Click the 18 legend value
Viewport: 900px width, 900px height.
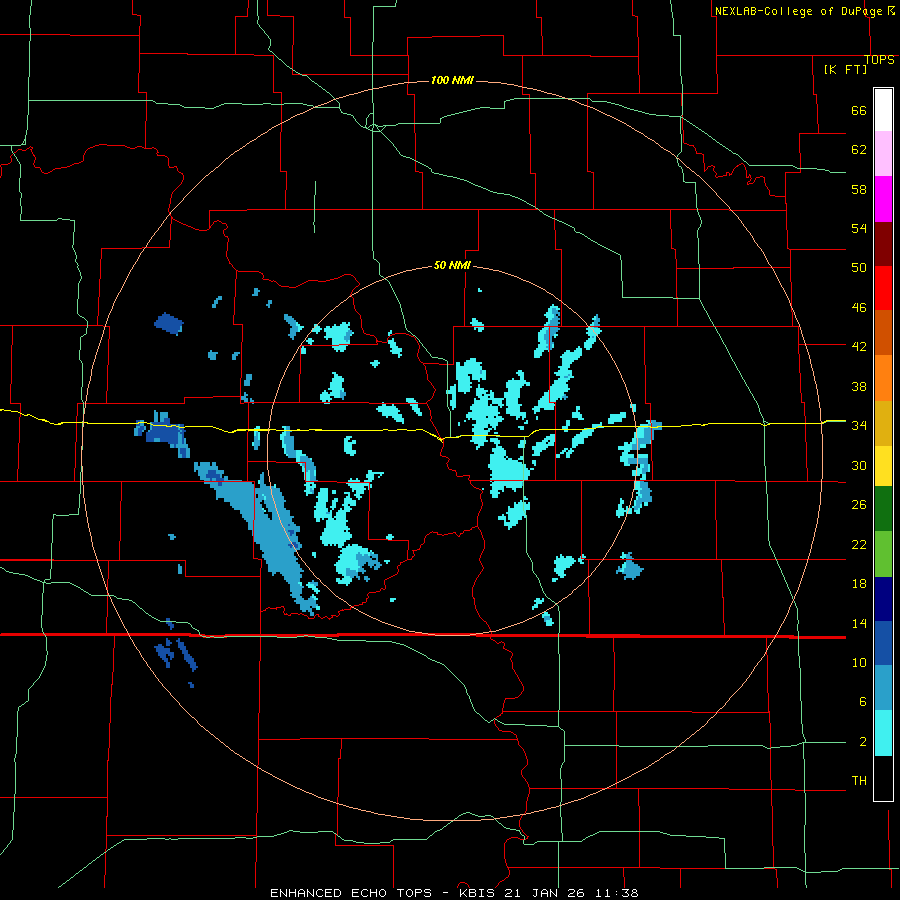click(x=859, y=584)
